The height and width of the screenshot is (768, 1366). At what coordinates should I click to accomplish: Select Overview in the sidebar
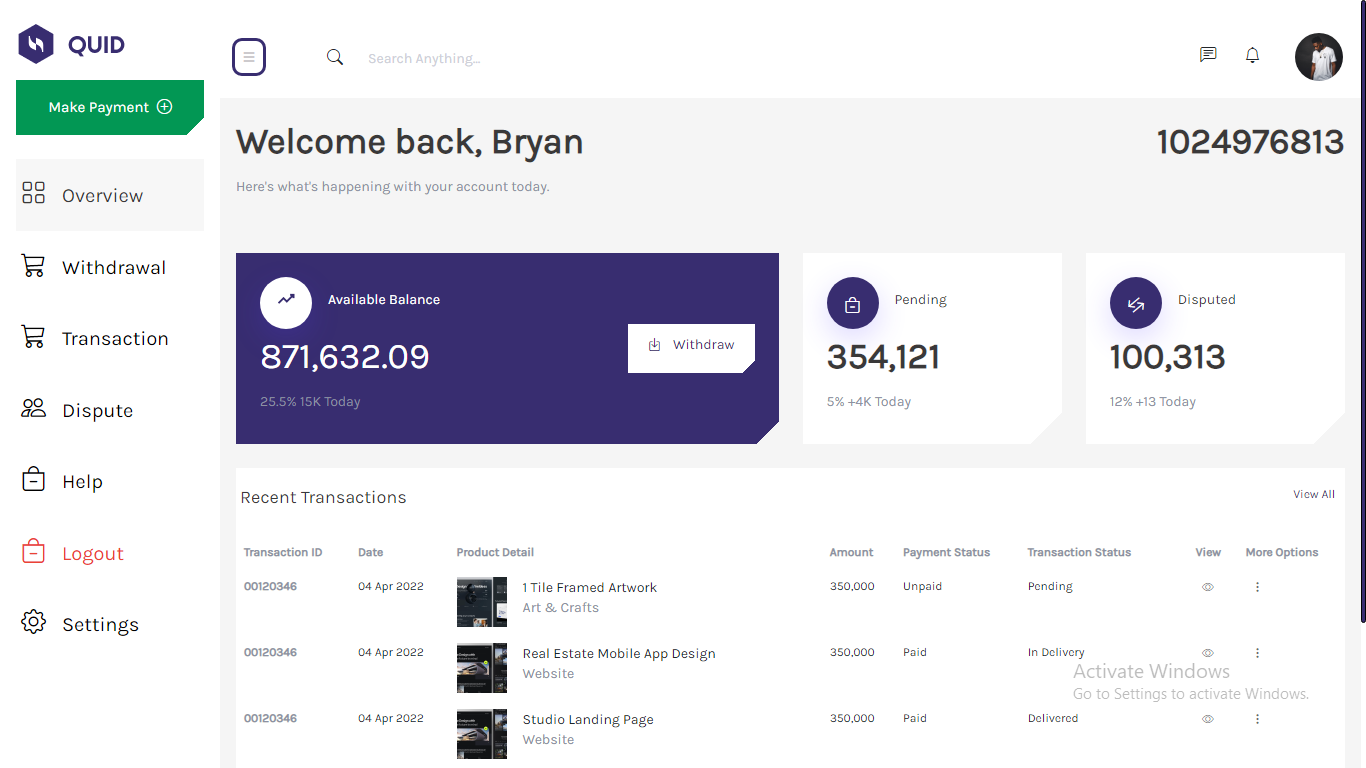(101, 194)
